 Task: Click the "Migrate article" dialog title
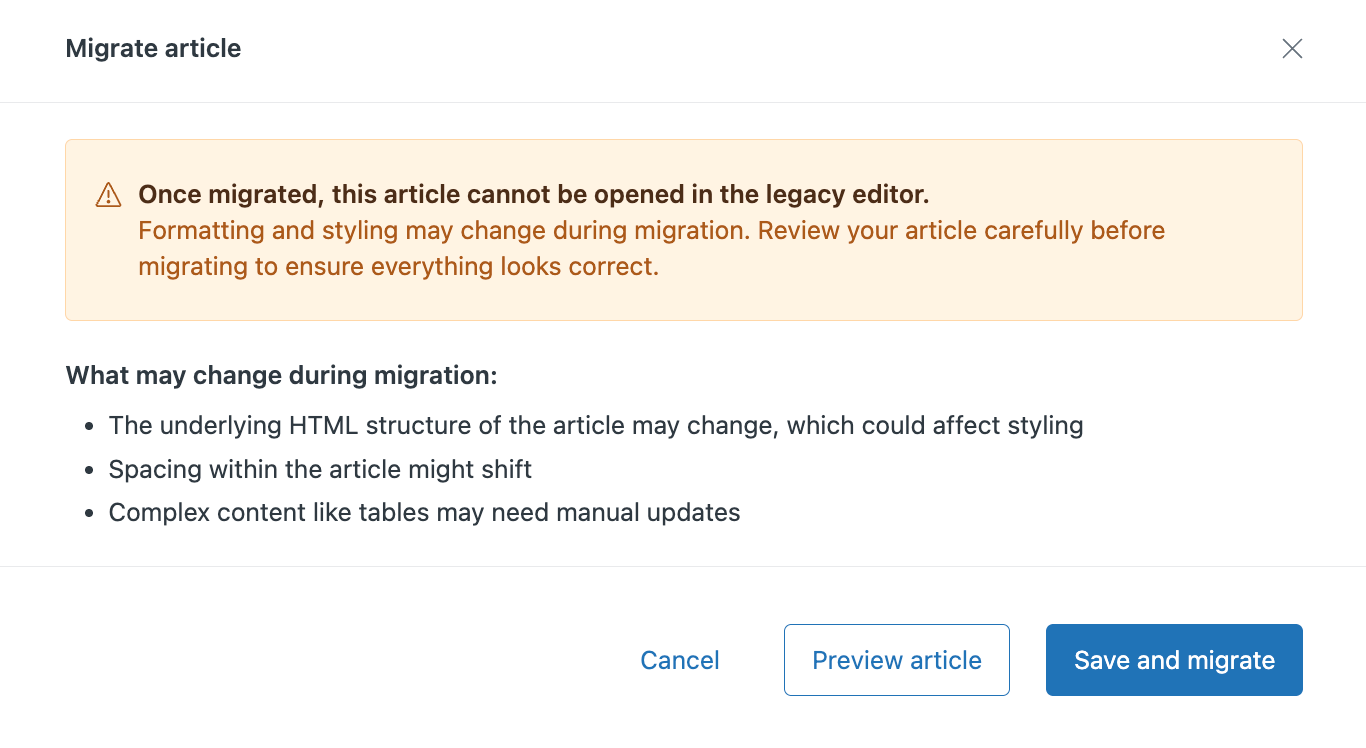click(x=153, y=48)
